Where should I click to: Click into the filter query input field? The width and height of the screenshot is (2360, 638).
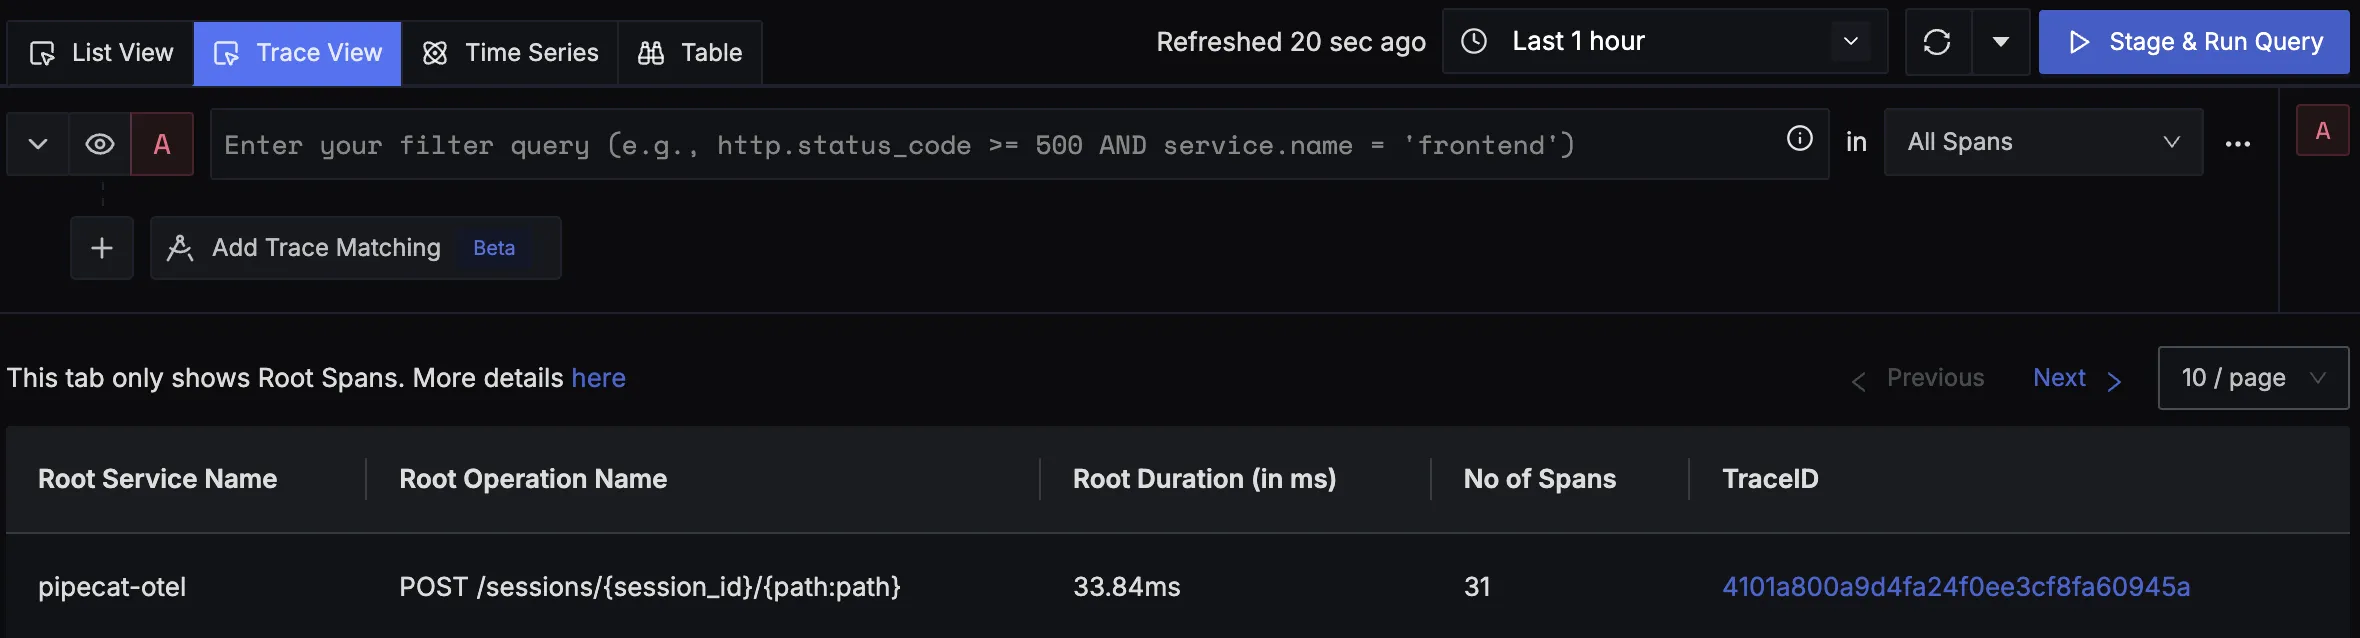coord(990,145)
